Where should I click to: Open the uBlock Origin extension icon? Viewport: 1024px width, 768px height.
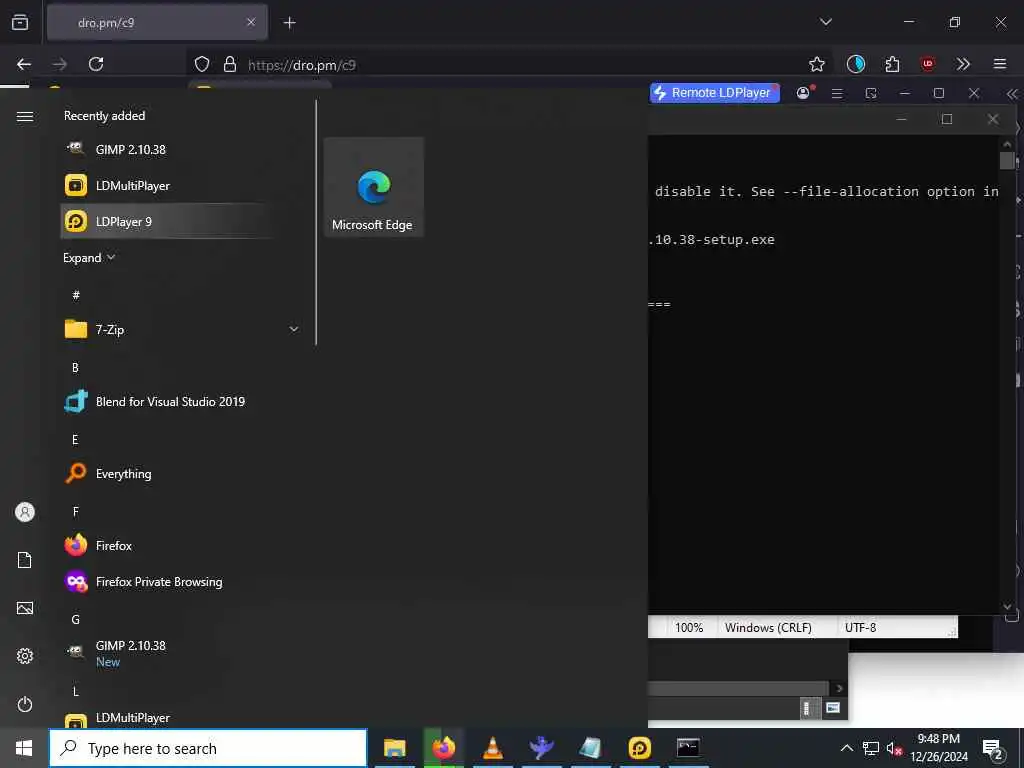pos(928,64)
